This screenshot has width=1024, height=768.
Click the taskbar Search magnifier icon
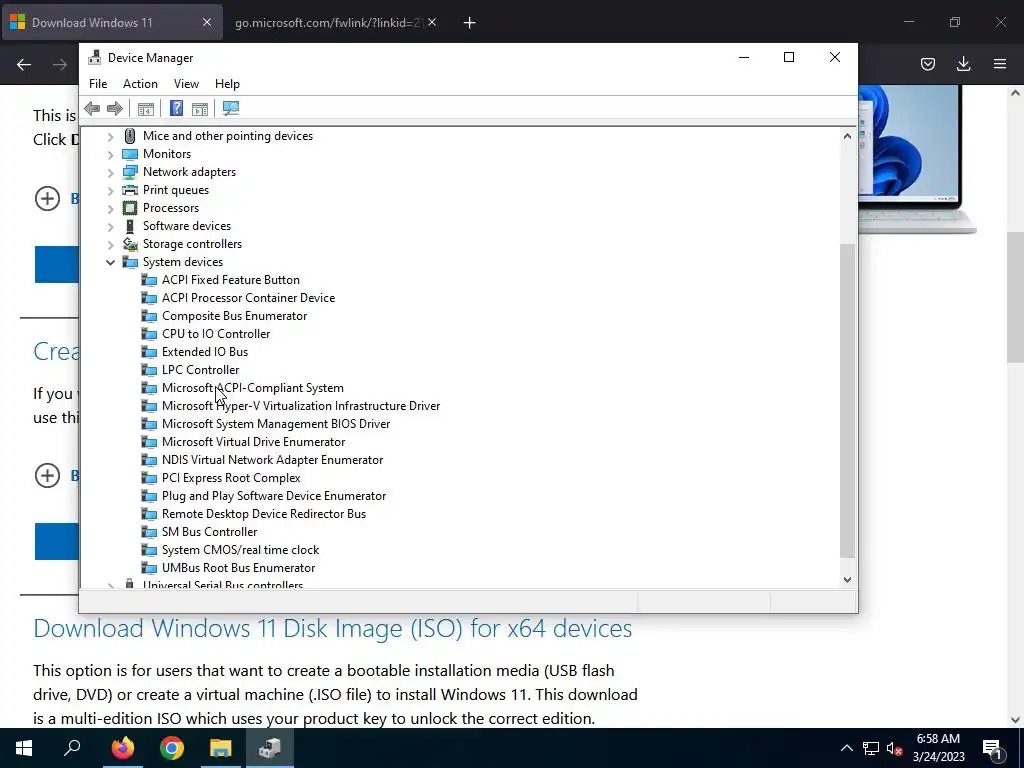(x=72, y=748)
